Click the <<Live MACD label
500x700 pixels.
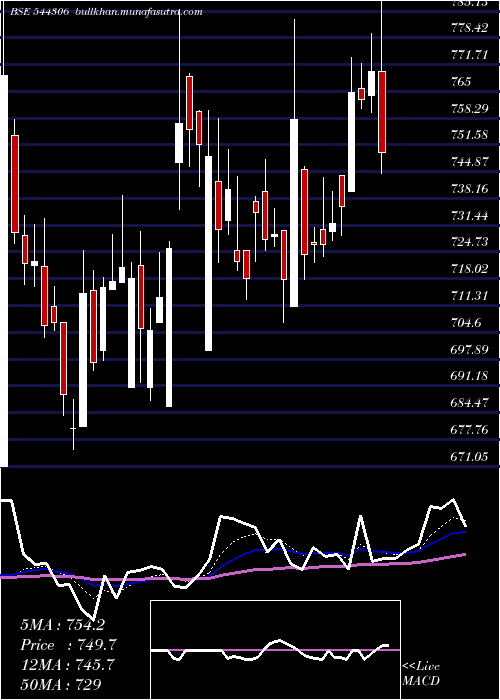tap(421, 673)
